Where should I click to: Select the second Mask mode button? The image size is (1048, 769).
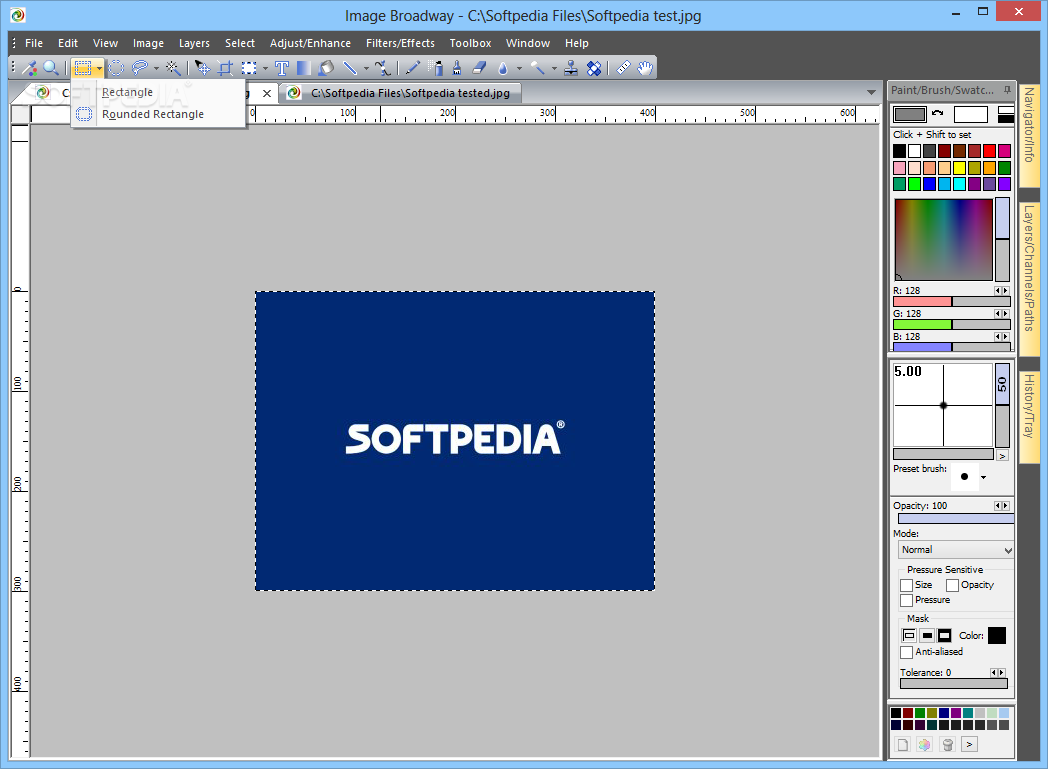click(x=927, y=635)
